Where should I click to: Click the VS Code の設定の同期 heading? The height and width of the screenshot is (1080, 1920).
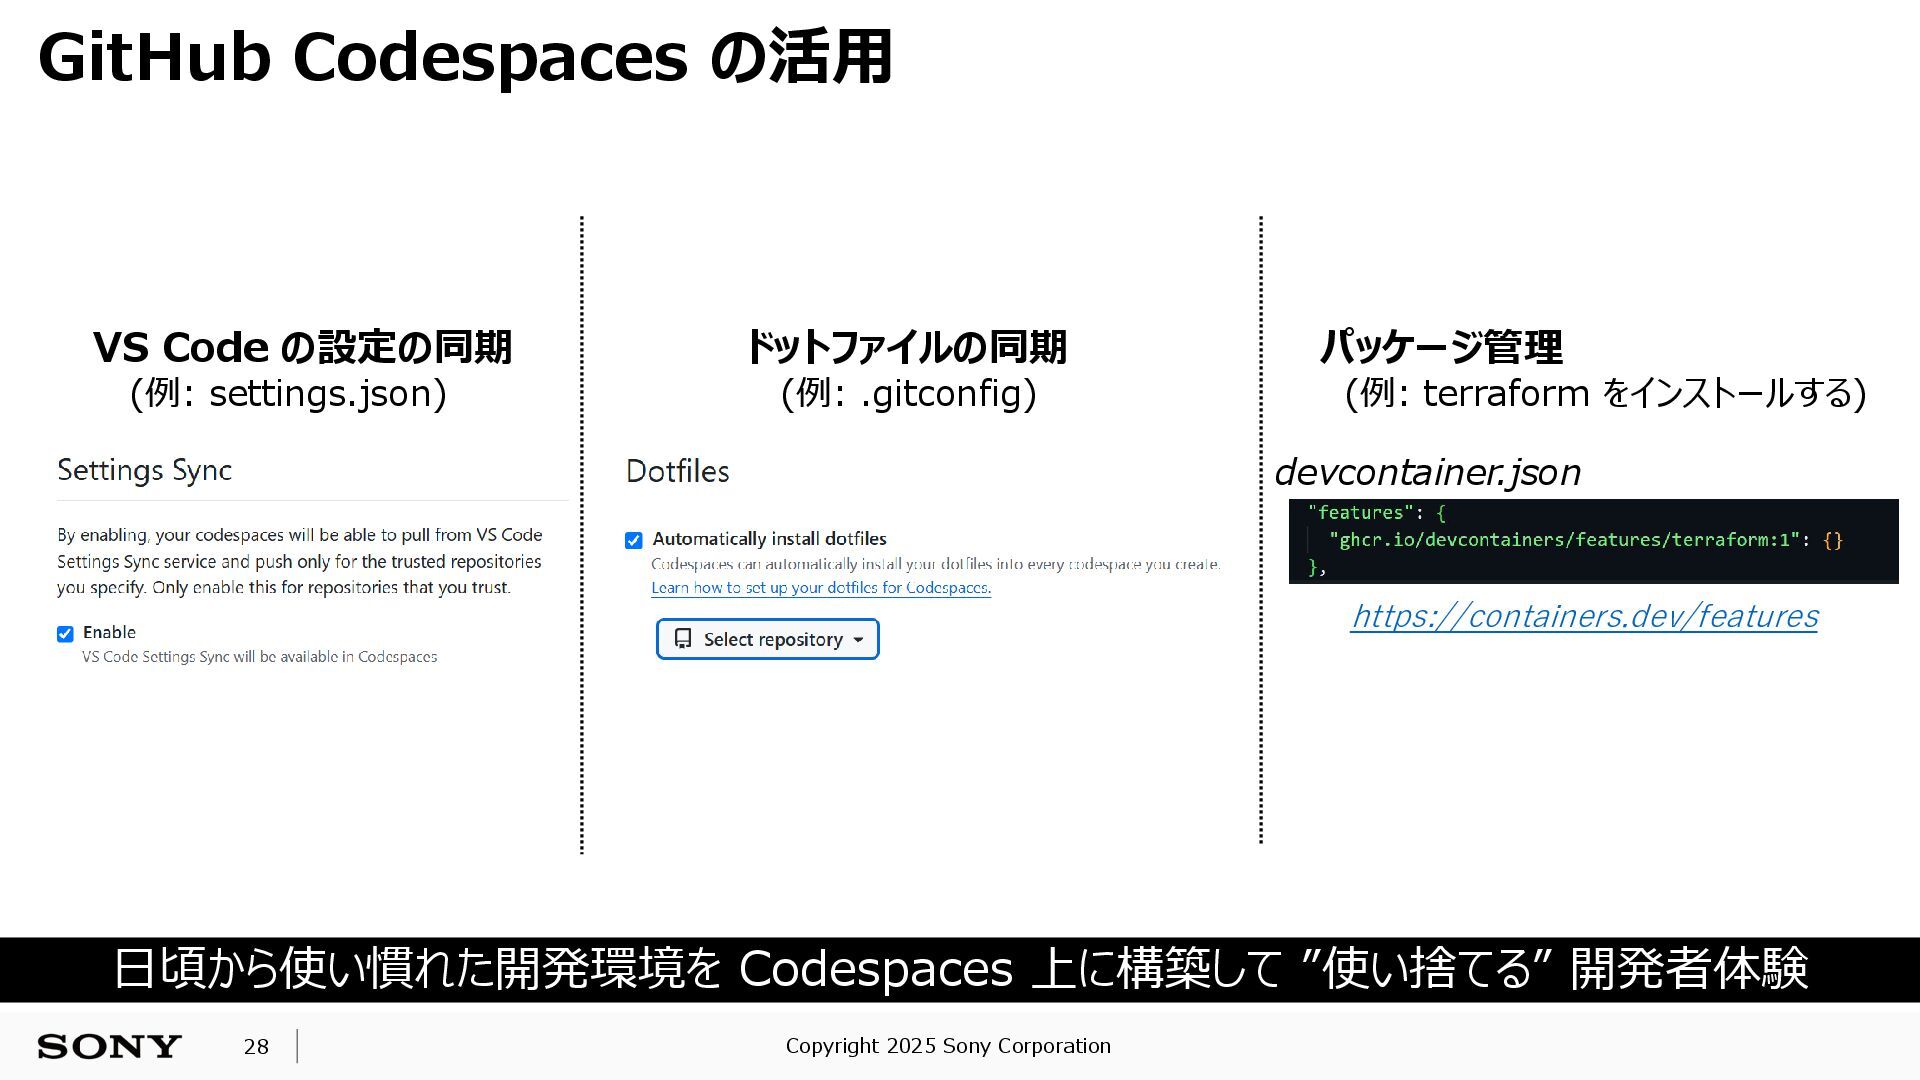pos(302,347)
